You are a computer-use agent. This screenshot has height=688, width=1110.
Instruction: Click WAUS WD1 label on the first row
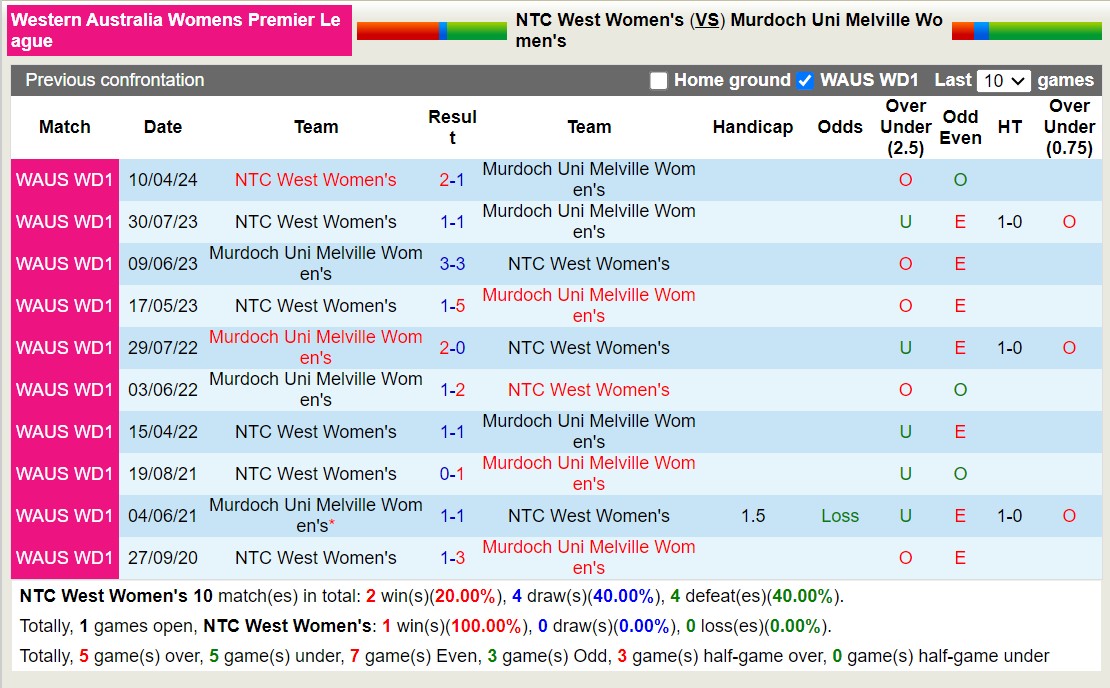64,179
